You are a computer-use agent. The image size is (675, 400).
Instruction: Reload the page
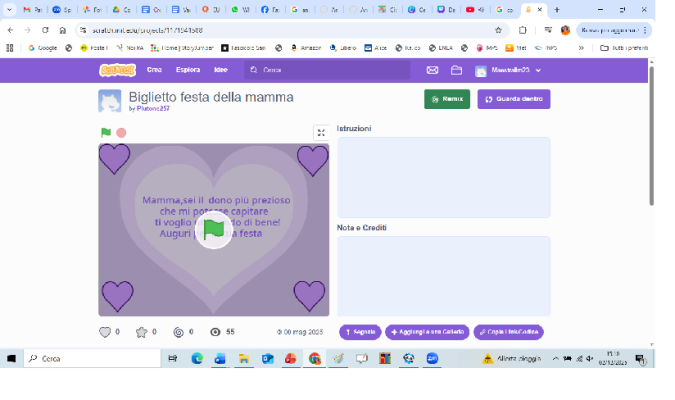point(45,30)
